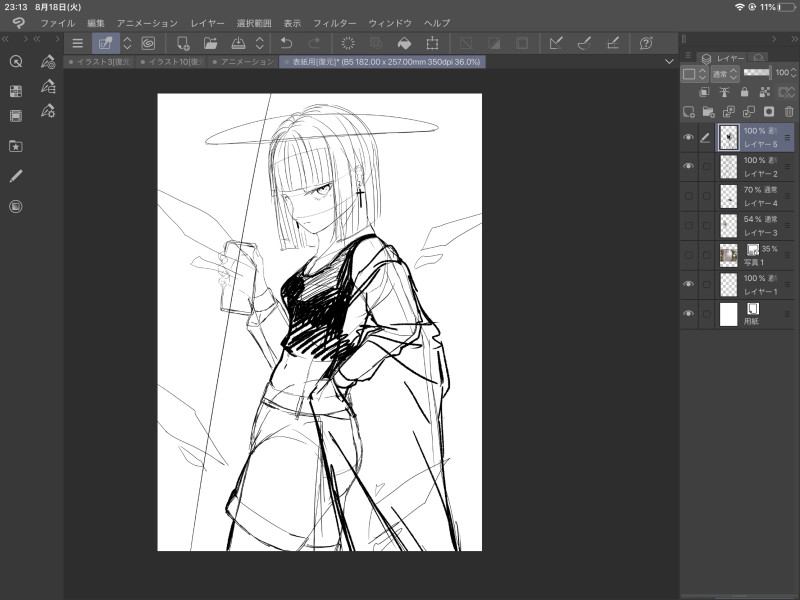This screenshot has width=800, height=600.
Task: Expand the canvas tab list chevron
Action: coord(669,61)
